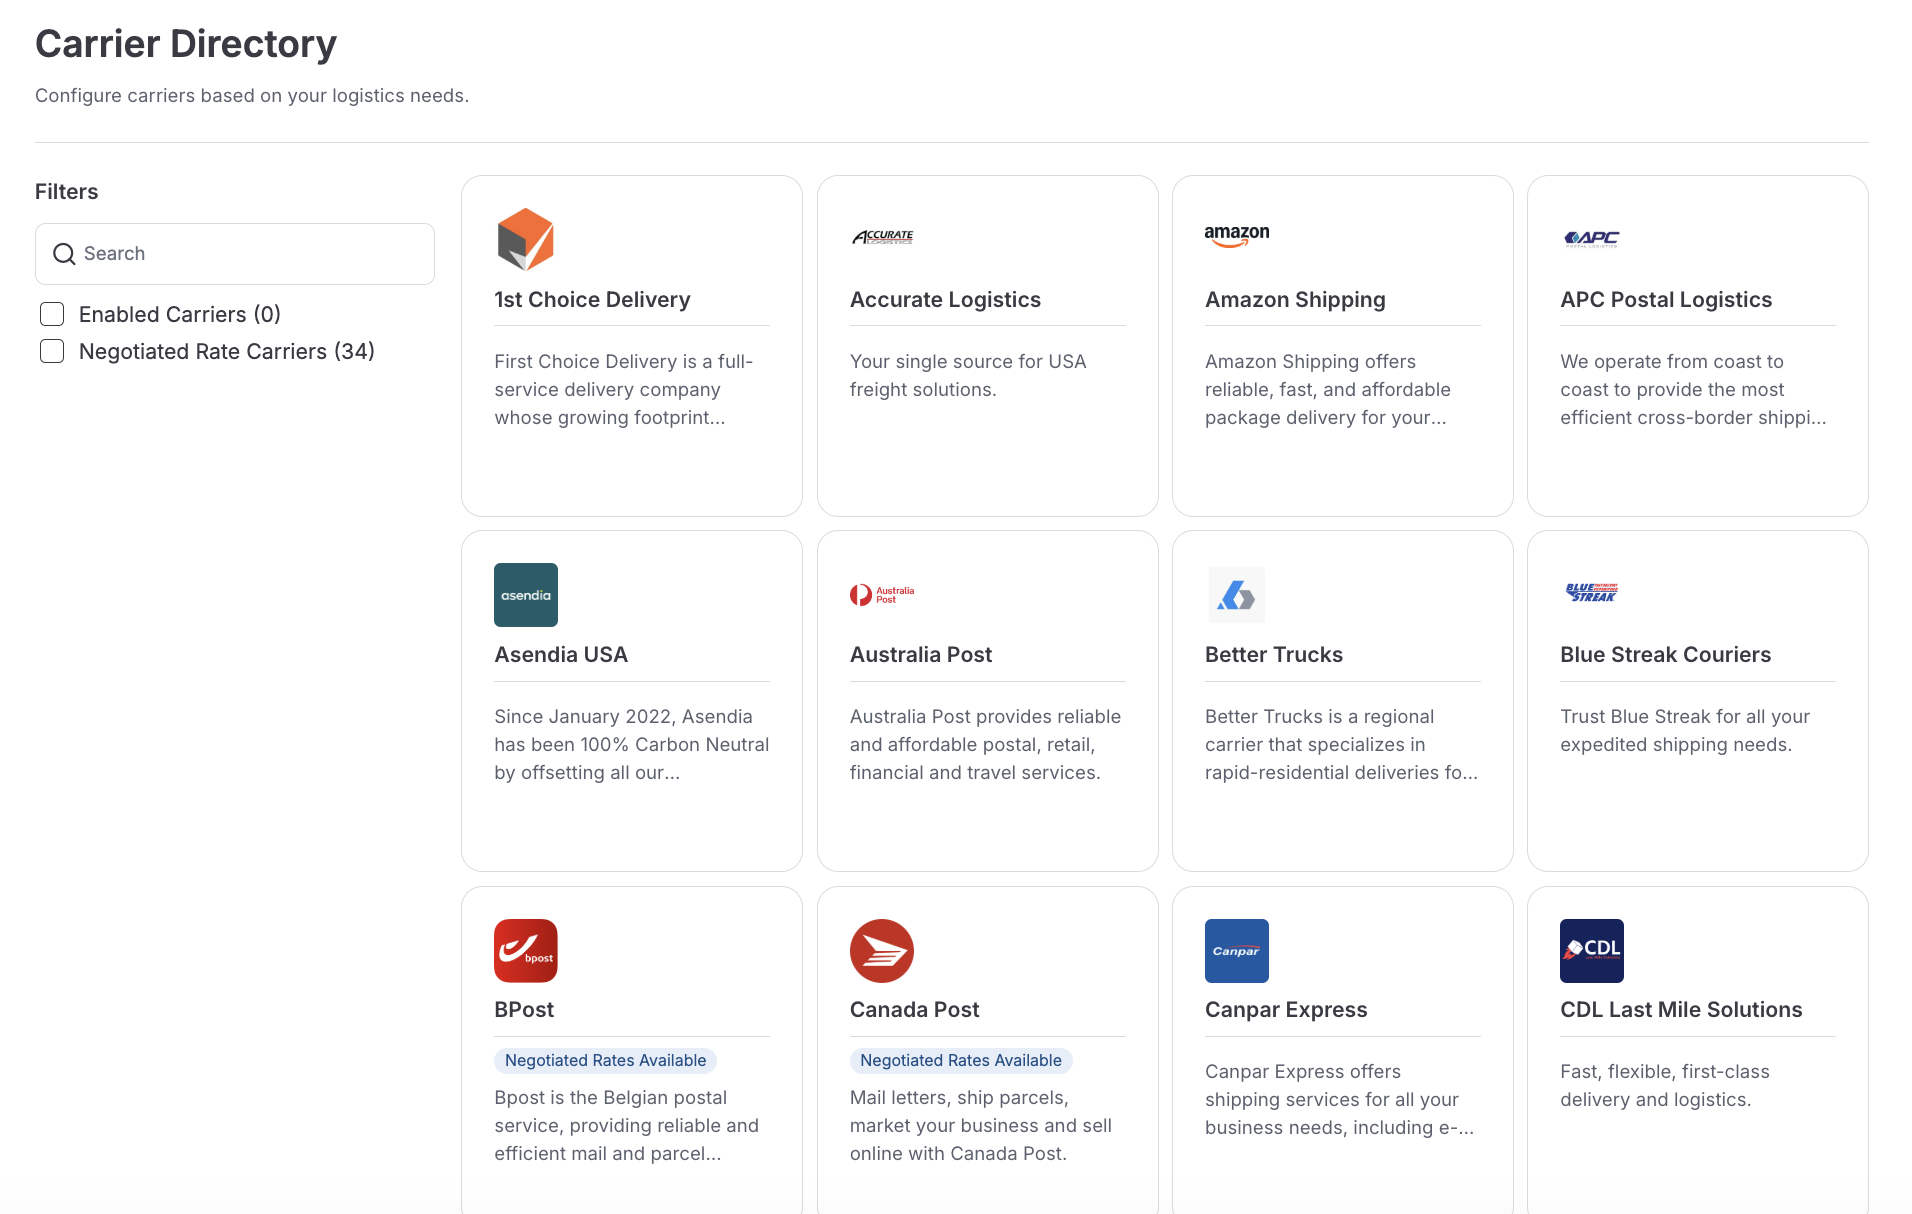Click the 1st Choice Delivery logo icon
Image resolution: width=1912 pixels, height=1214 pixels.
tap(525, 240)
